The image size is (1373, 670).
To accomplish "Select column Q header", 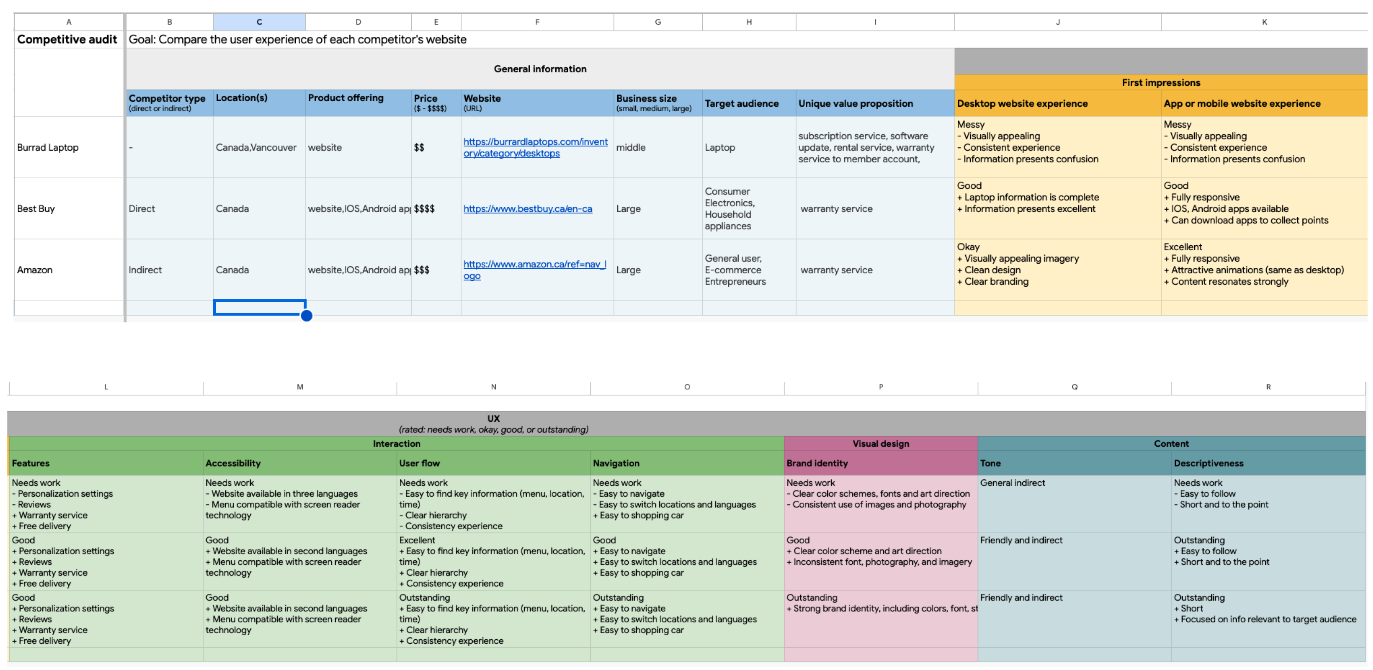I will 1075,387.
